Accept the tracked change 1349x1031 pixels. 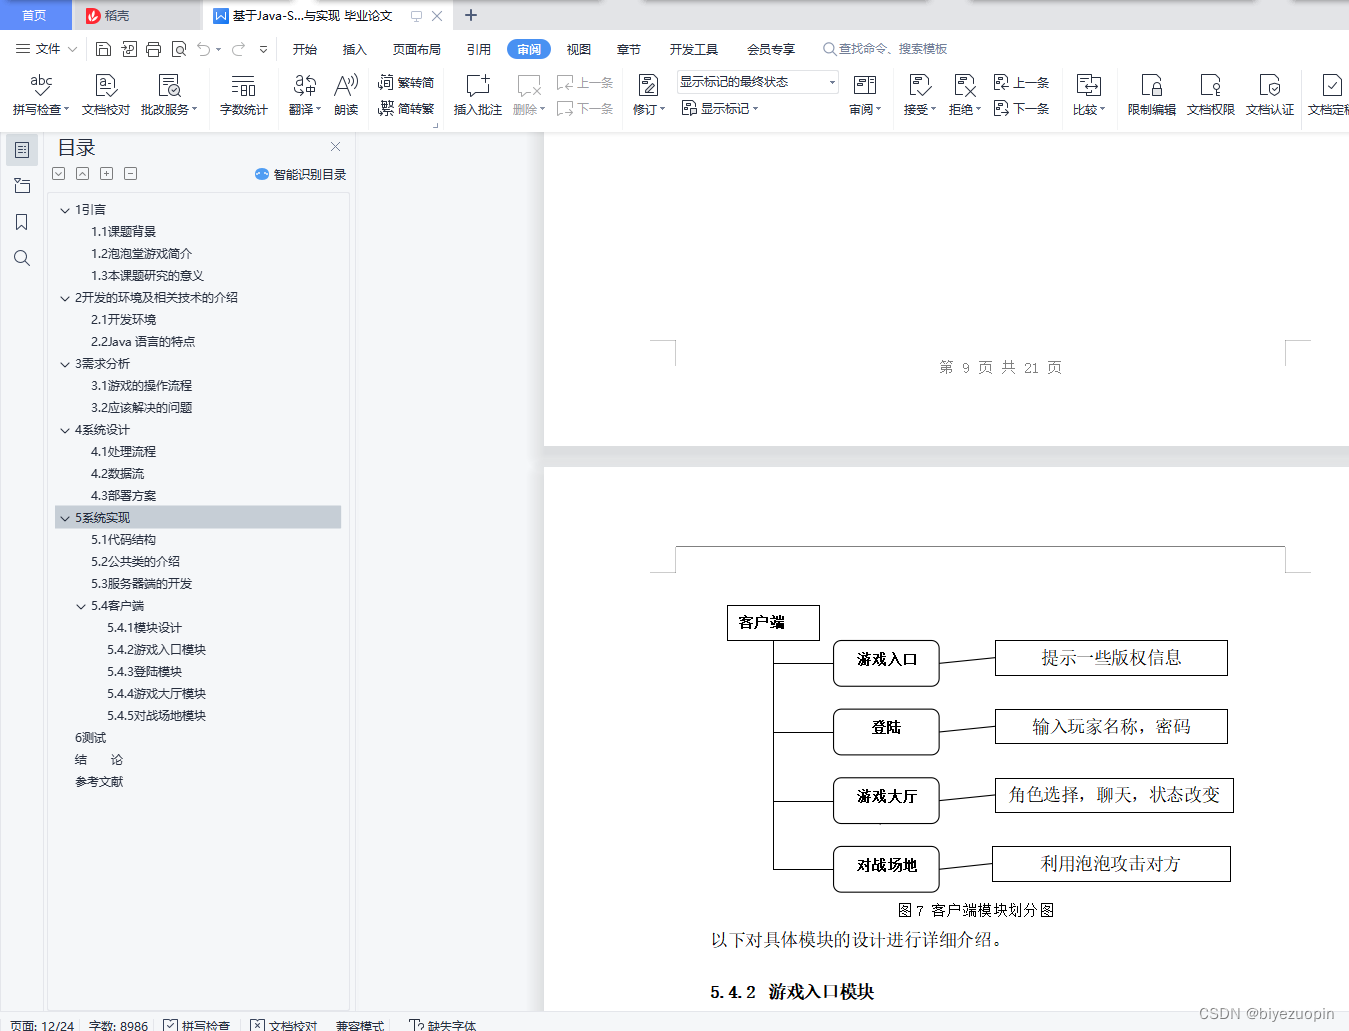coord(920,95)
